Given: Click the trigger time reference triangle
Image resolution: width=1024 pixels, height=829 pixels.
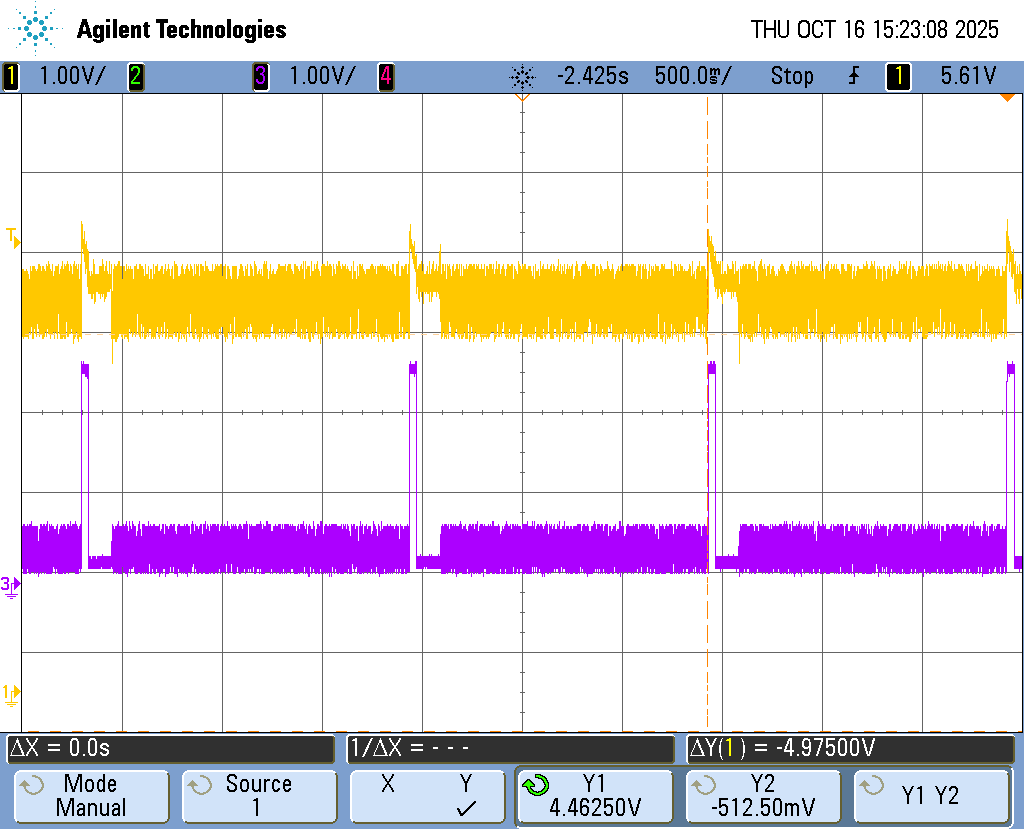Looking at the screenshot, I should point(522,97).
